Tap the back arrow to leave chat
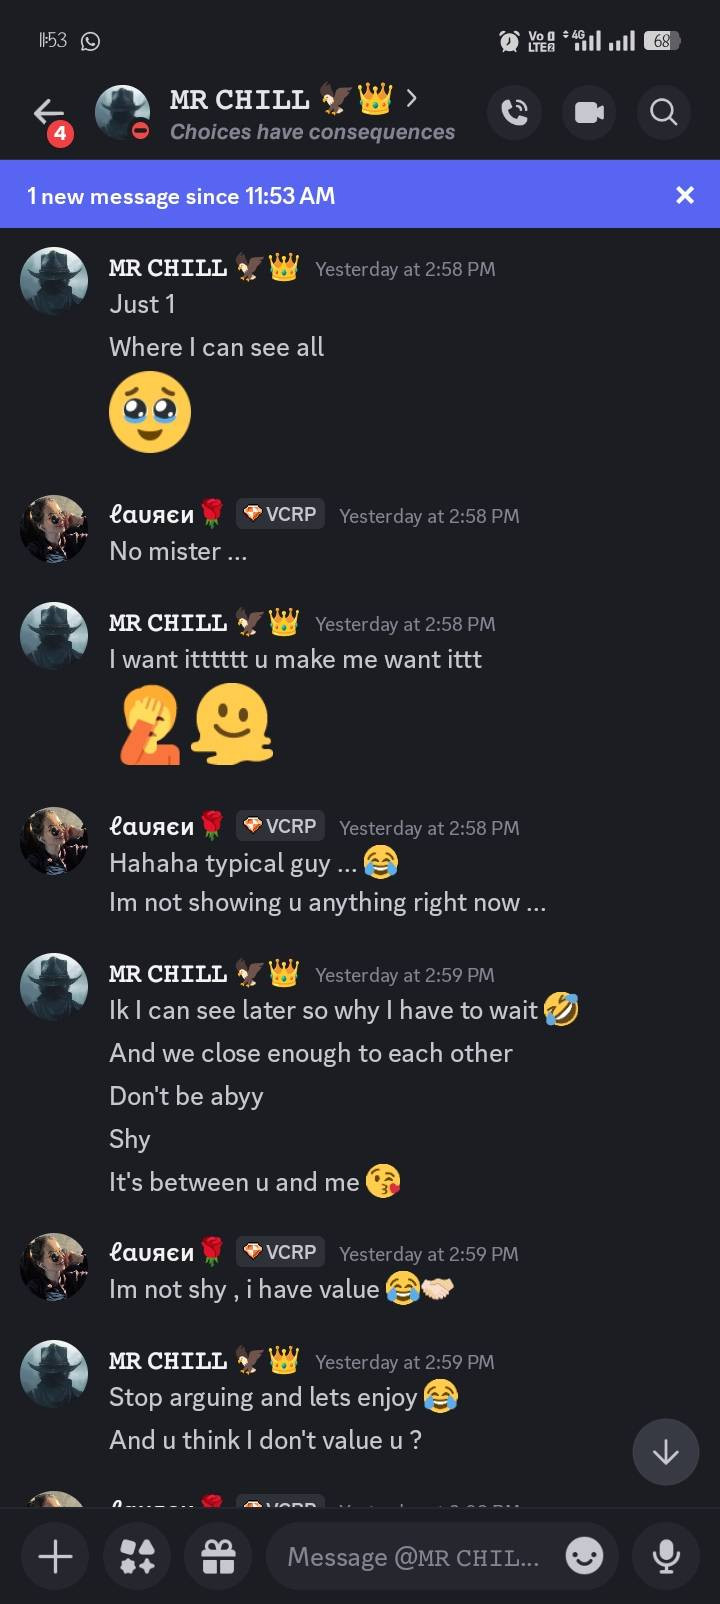The image size is (720, 1604). click(x=47, y=112)
